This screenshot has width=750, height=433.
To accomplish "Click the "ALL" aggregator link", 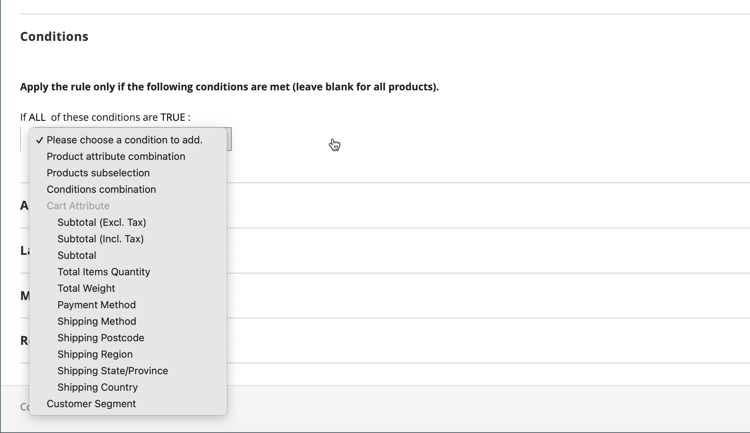I will point(37,117).
